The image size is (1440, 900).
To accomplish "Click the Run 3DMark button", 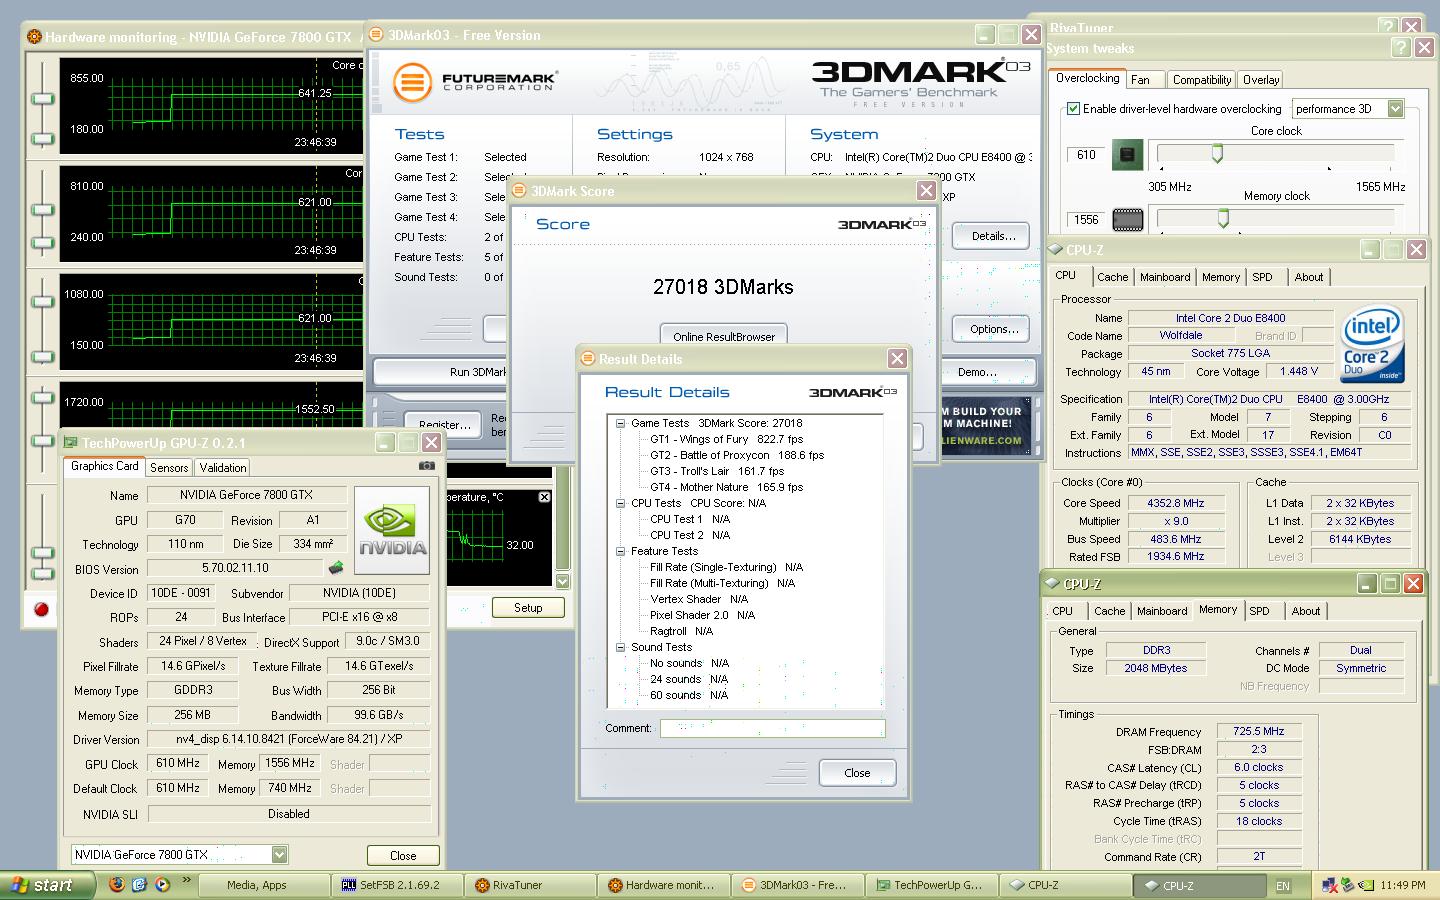I will 441,371.
